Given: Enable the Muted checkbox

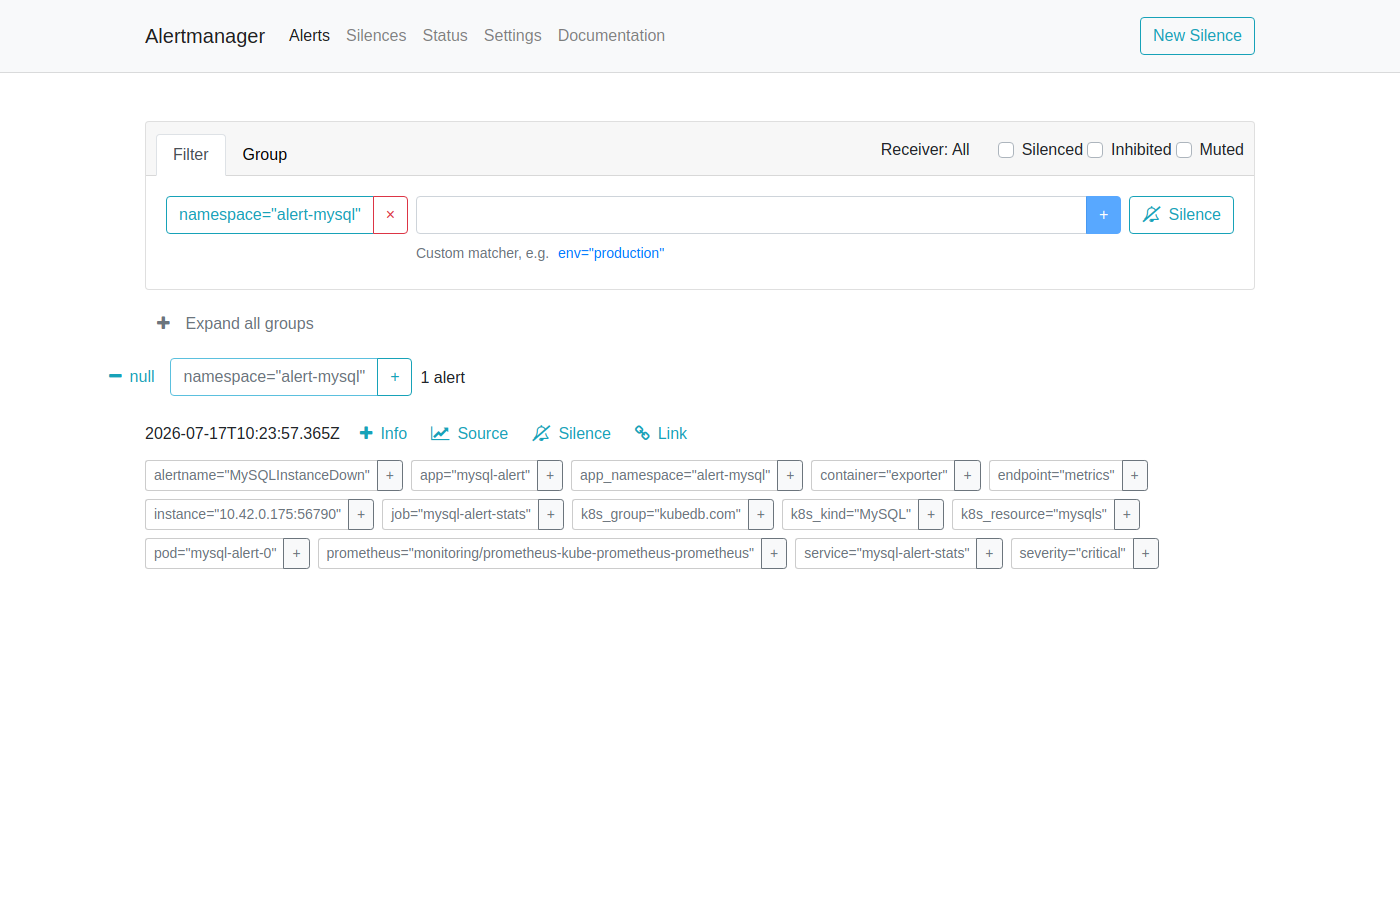Looking at the screenshot, I should (x=1184, y=150).
